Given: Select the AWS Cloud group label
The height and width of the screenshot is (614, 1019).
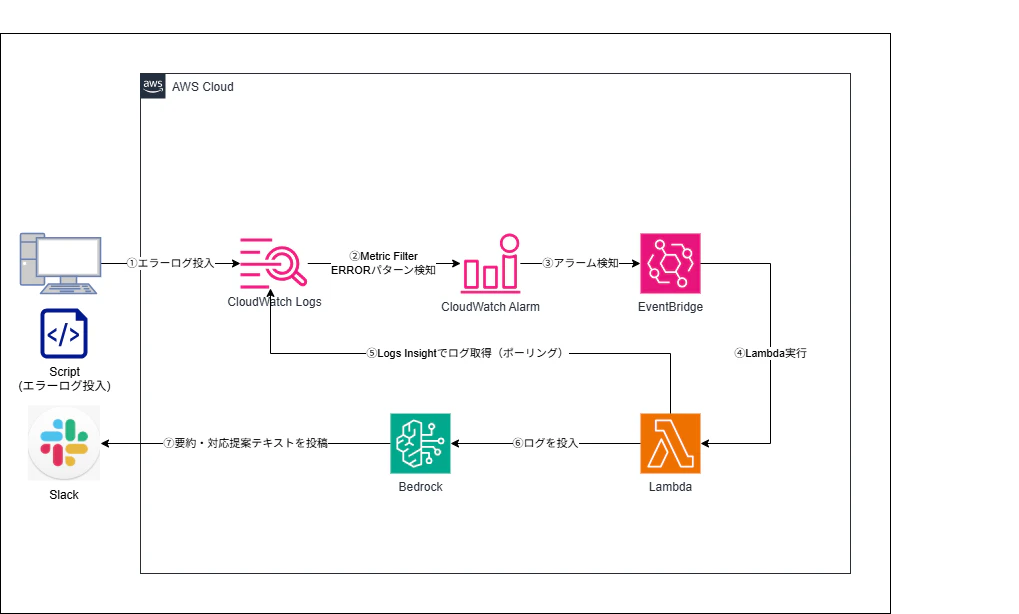Looking at the screenshot, I should 203,86.
